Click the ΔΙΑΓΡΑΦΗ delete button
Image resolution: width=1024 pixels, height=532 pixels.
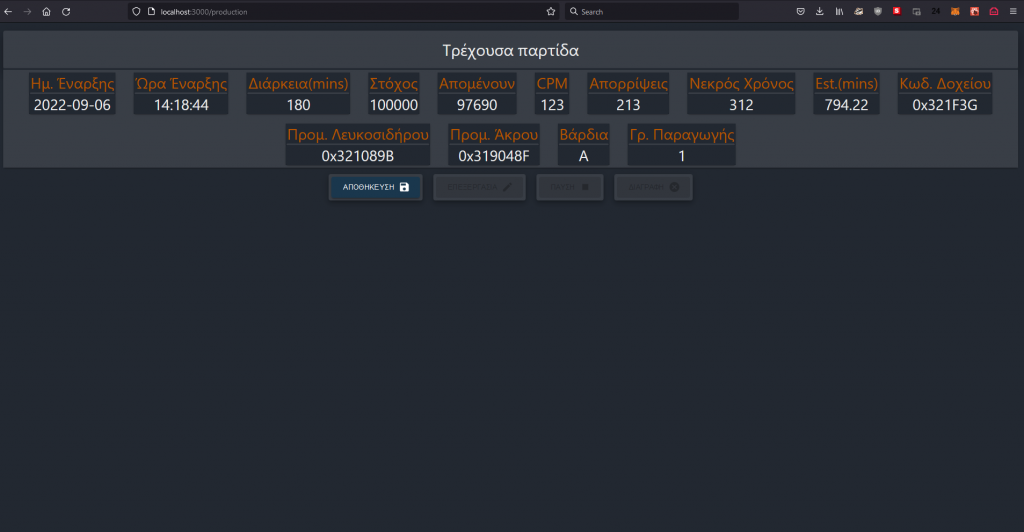click(x=653, y=187)
